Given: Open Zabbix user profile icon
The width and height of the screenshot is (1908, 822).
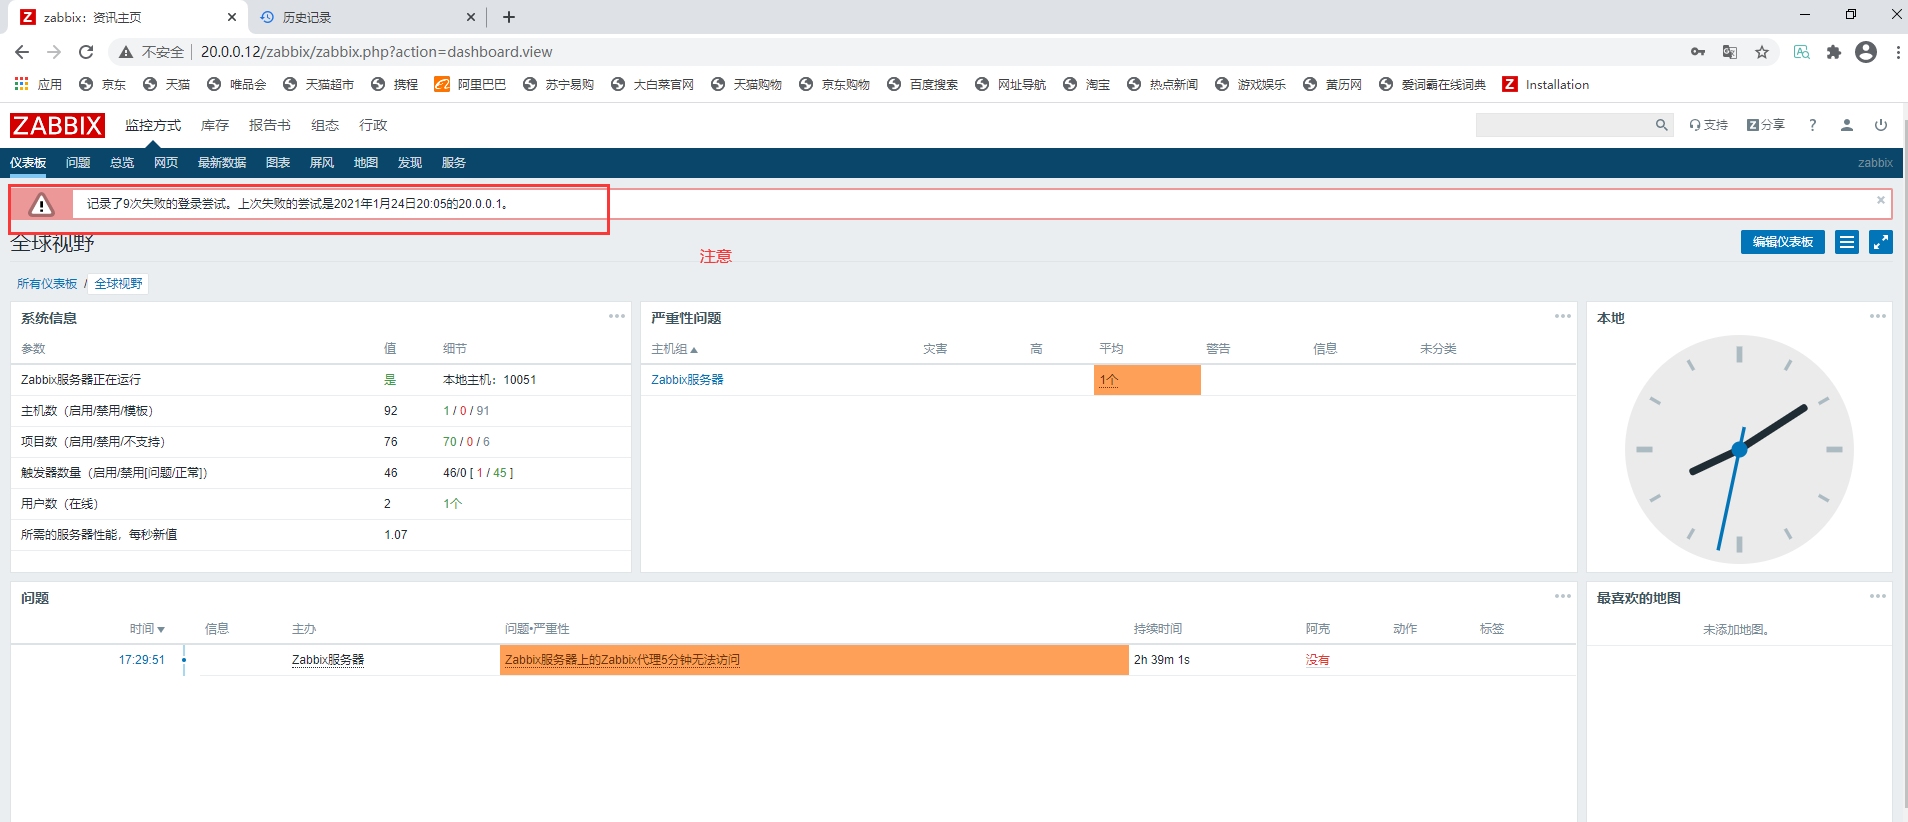Looking at the screenshot, I should pos(1847,125).
